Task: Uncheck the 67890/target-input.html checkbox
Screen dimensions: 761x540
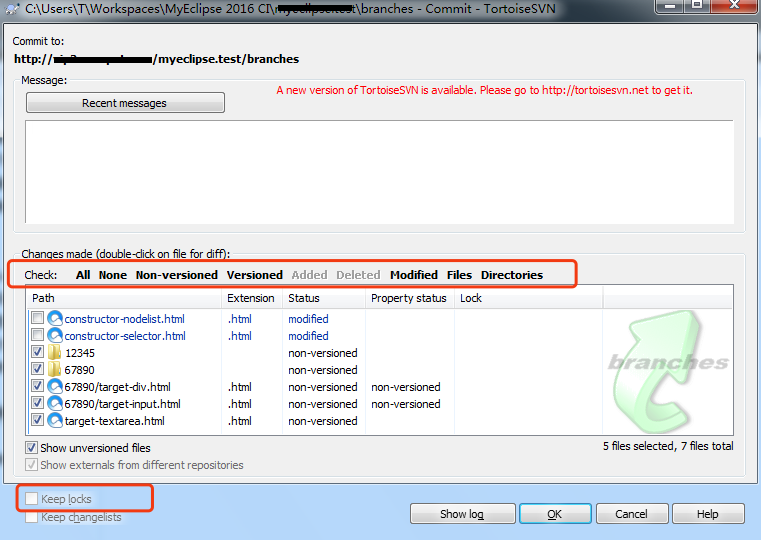Action: [x=37, y=403]
